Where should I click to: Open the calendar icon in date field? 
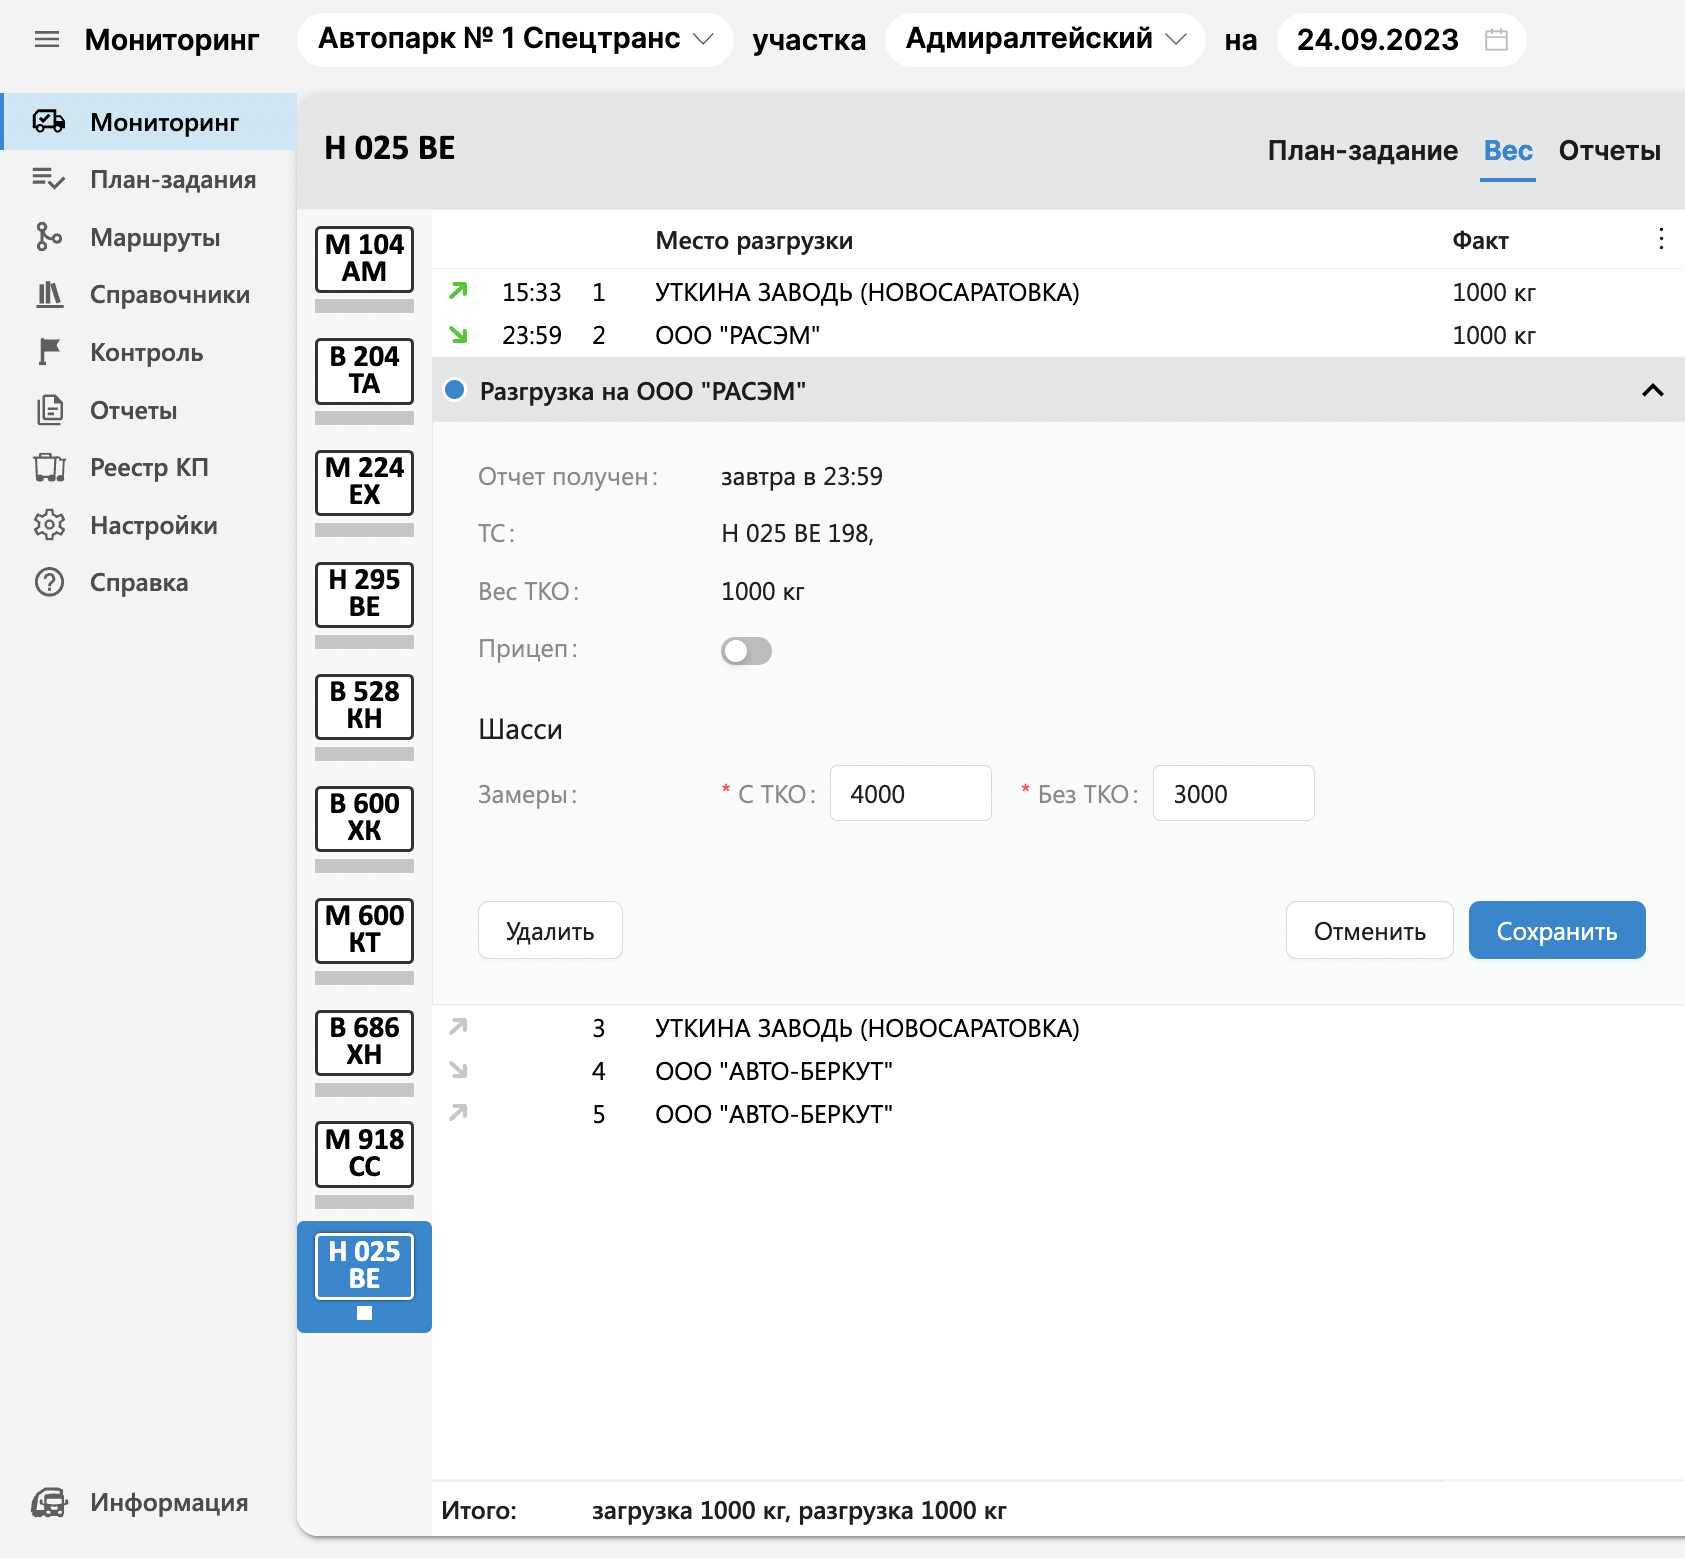pyautogui.click(x=1496, y=40)
